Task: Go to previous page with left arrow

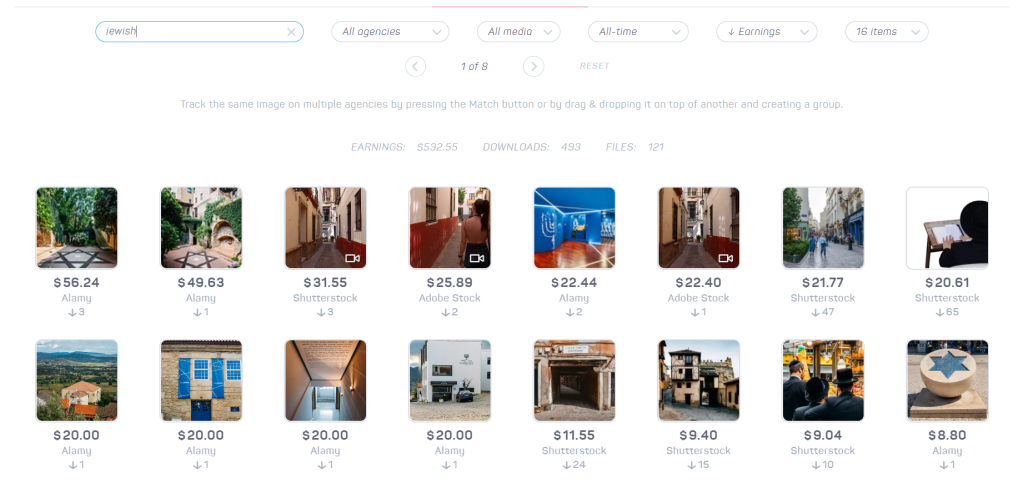Action: click(x=416, y=66)
